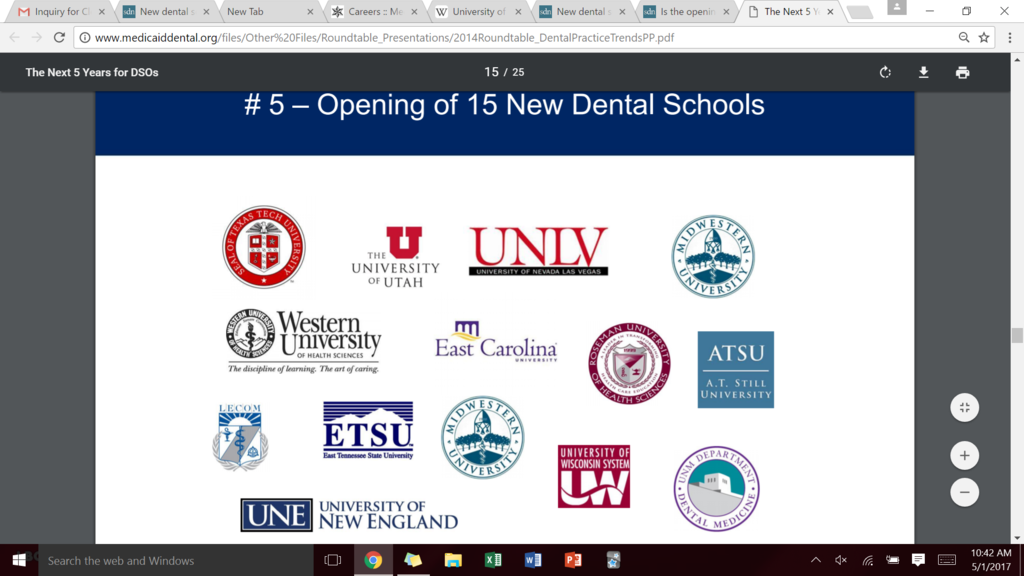Reload the current page
Viewport: 1024px width, 576px height.
[x=59, y=37]
